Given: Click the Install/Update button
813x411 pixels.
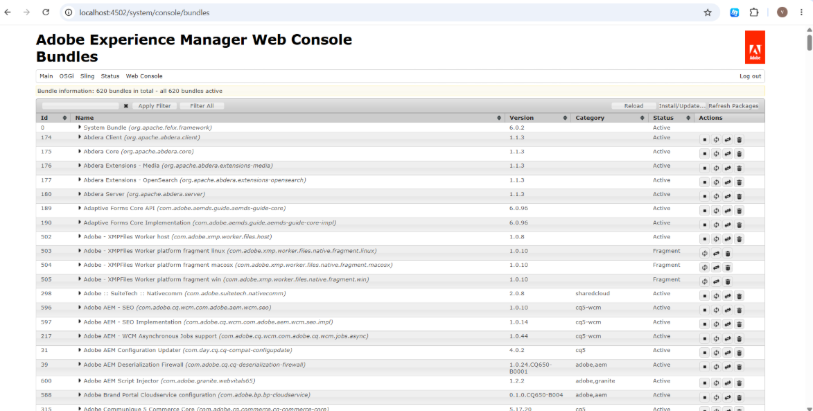Looking at the screenshot, I should (x=682, y=106).
